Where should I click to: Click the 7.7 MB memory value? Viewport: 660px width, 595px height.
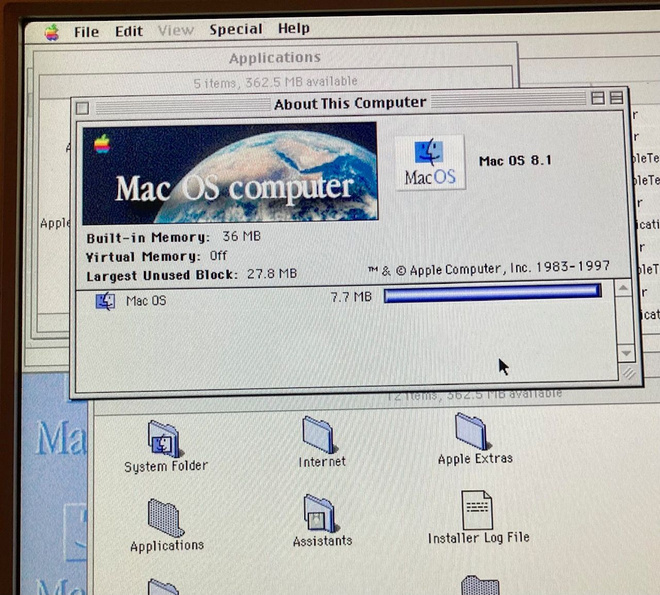click(351, 297)
